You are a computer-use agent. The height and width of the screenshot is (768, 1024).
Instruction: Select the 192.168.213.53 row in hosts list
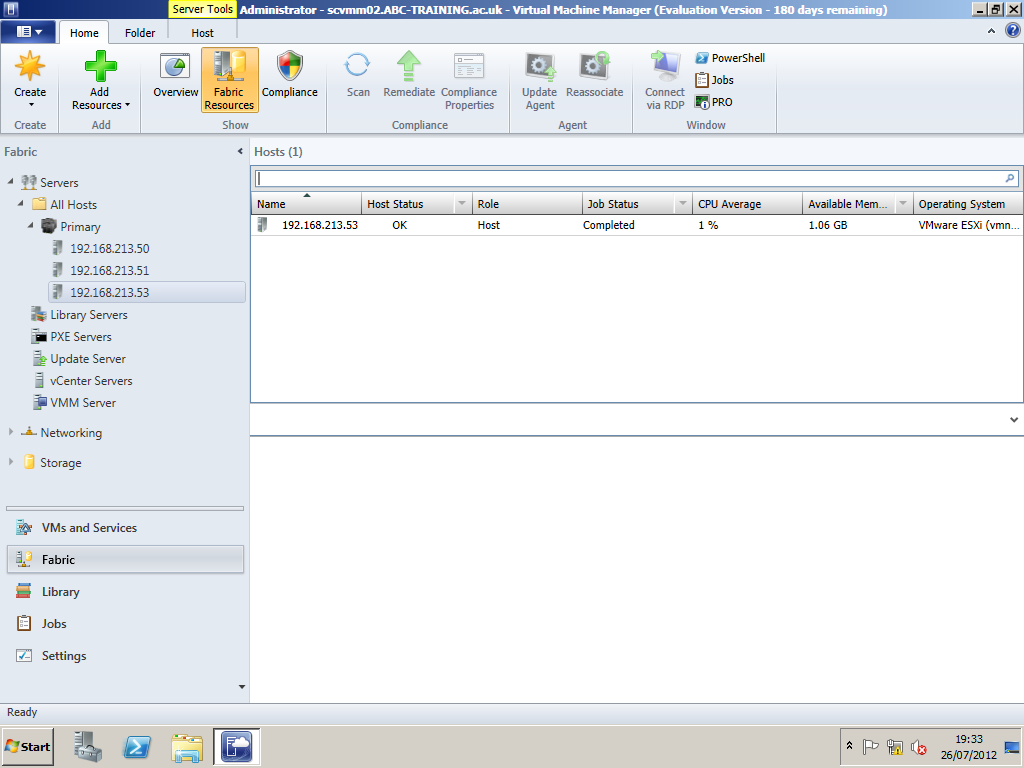point(637,225)
